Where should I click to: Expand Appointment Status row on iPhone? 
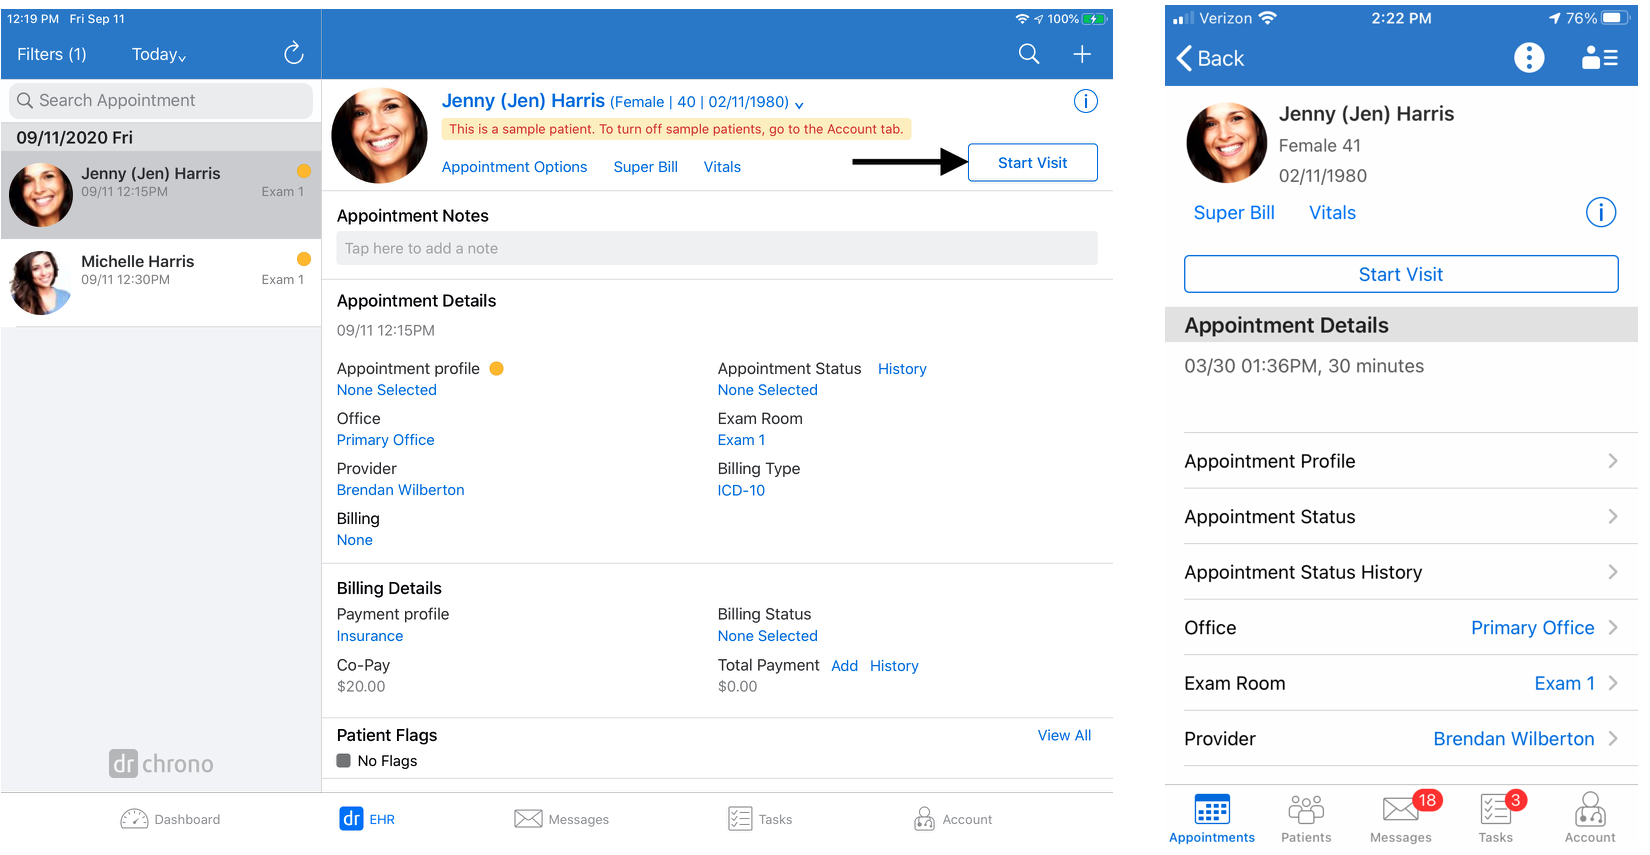1401,517
